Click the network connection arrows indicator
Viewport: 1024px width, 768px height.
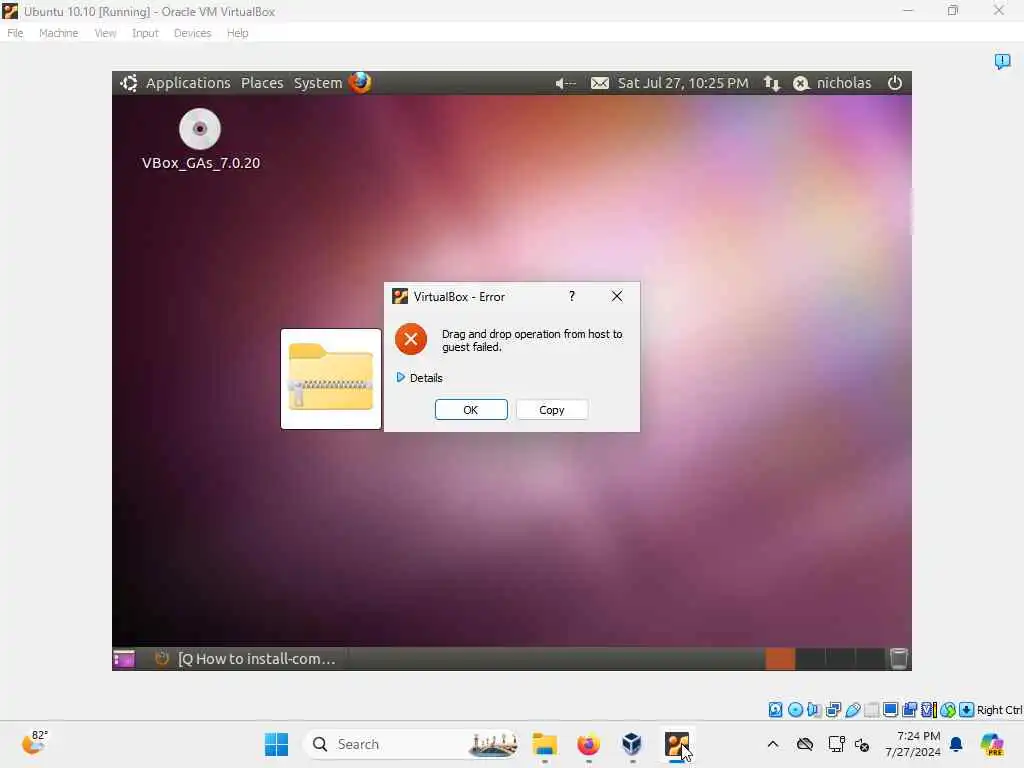[772, 83]
